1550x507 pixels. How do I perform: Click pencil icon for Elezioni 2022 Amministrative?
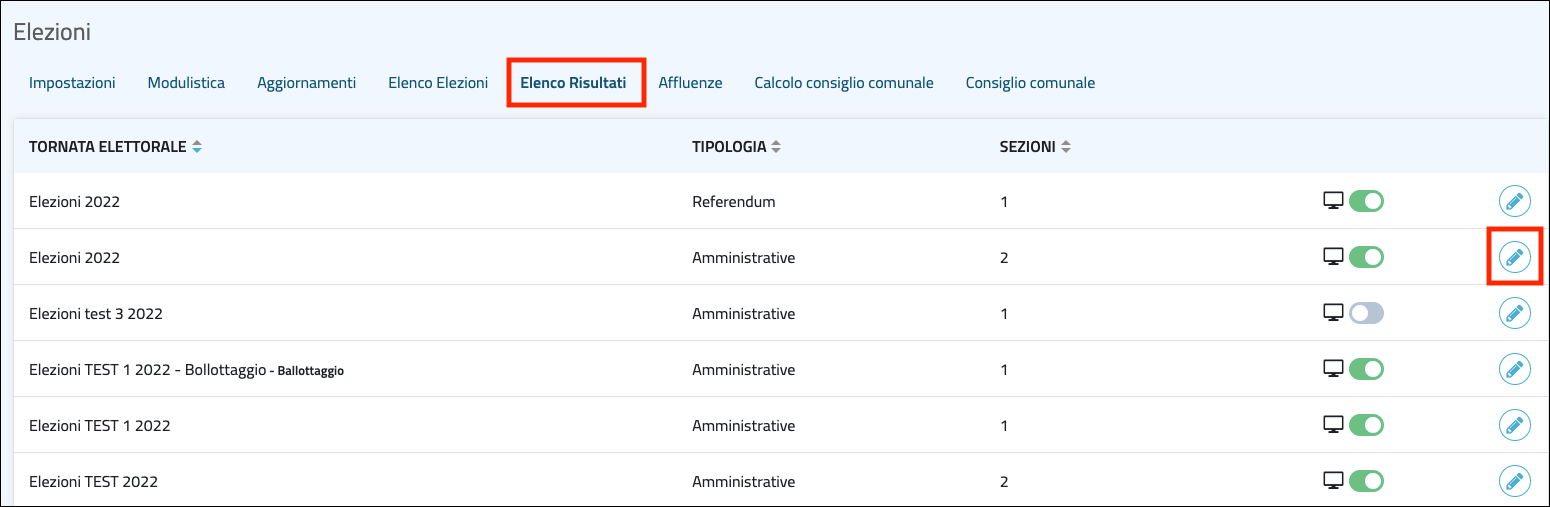(1514, 257)
